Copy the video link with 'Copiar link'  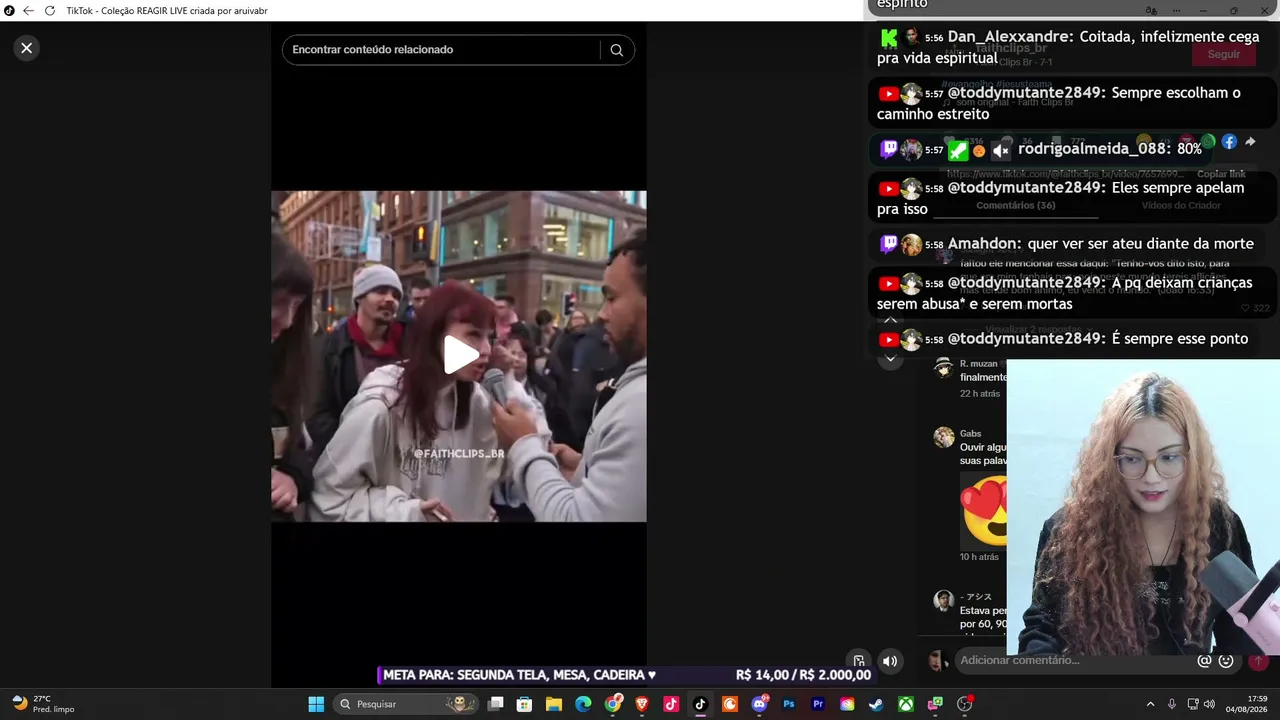click(1221, 174)
